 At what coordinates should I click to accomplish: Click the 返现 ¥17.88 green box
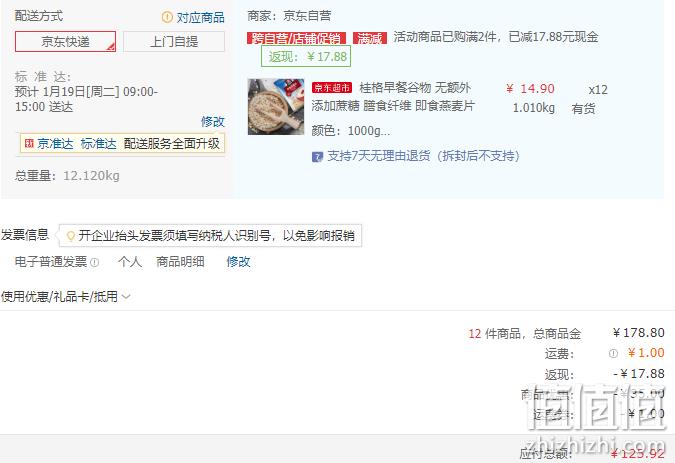pyautogui.click(x=306, y=56)
